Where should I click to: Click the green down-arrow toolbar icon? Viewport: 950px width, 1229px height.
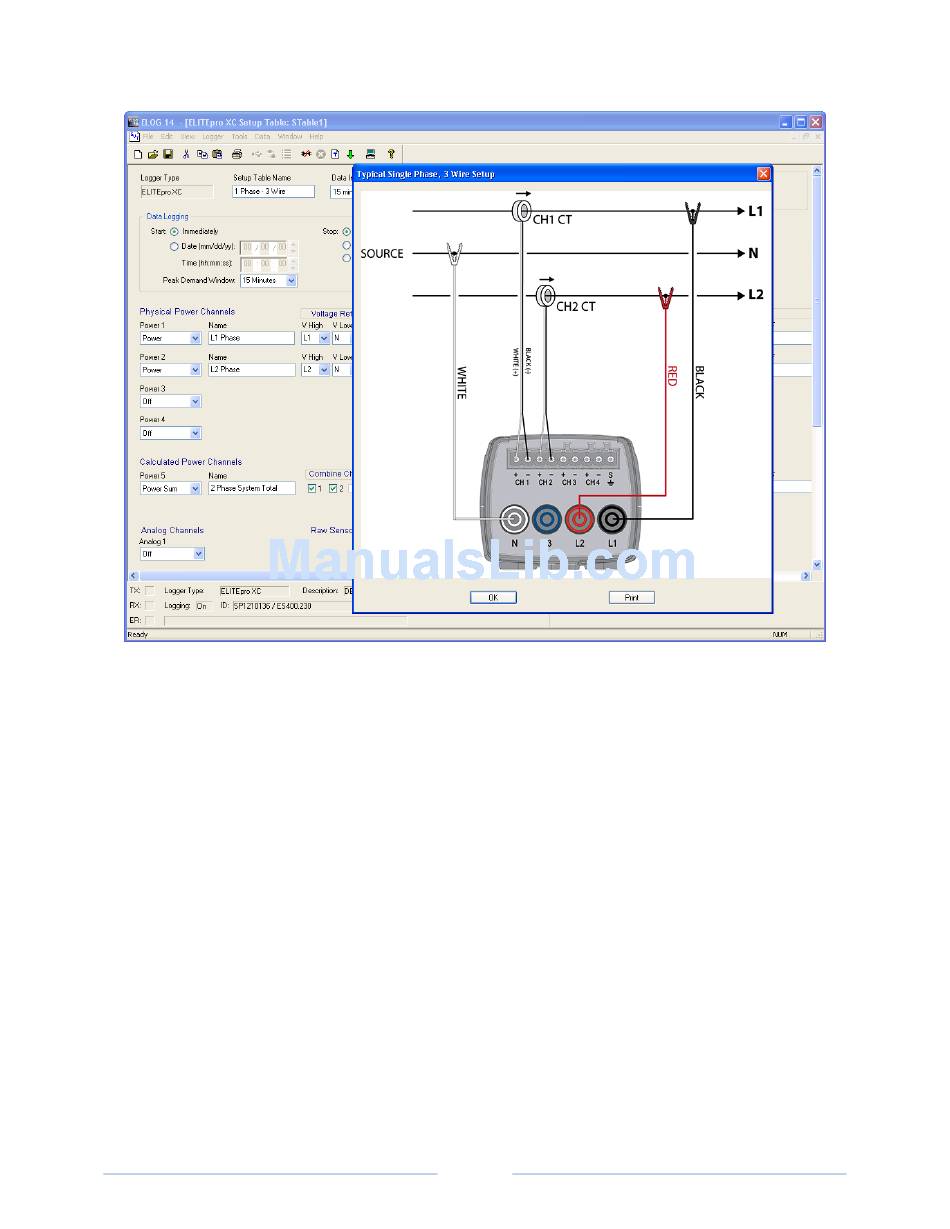(351, 154)
